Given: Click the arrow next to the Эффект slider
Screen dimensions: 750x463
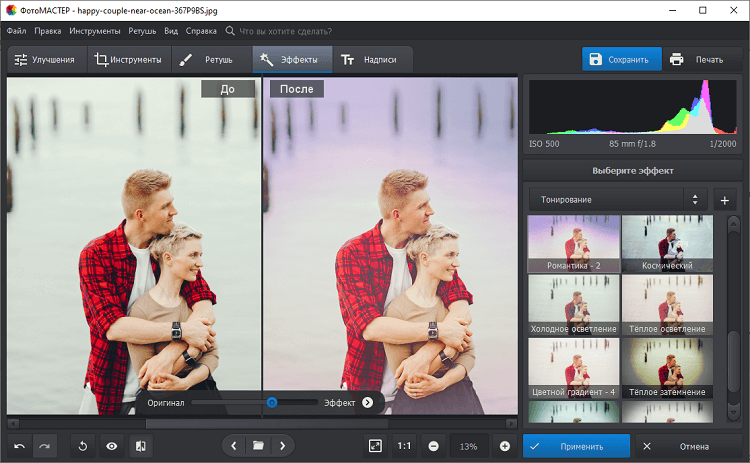Looking at the screenshot, I should pyautogui.click(x=367, y=402).
